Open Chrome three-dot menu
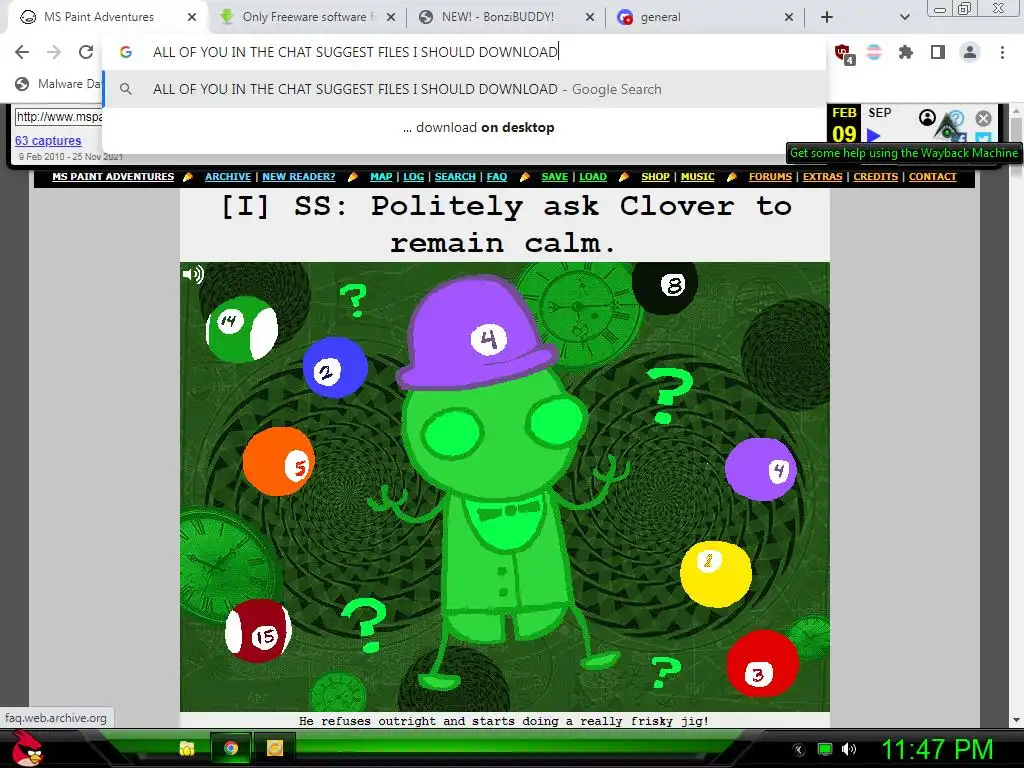Screen dimensions: 1024x768 pos(1002,52)
